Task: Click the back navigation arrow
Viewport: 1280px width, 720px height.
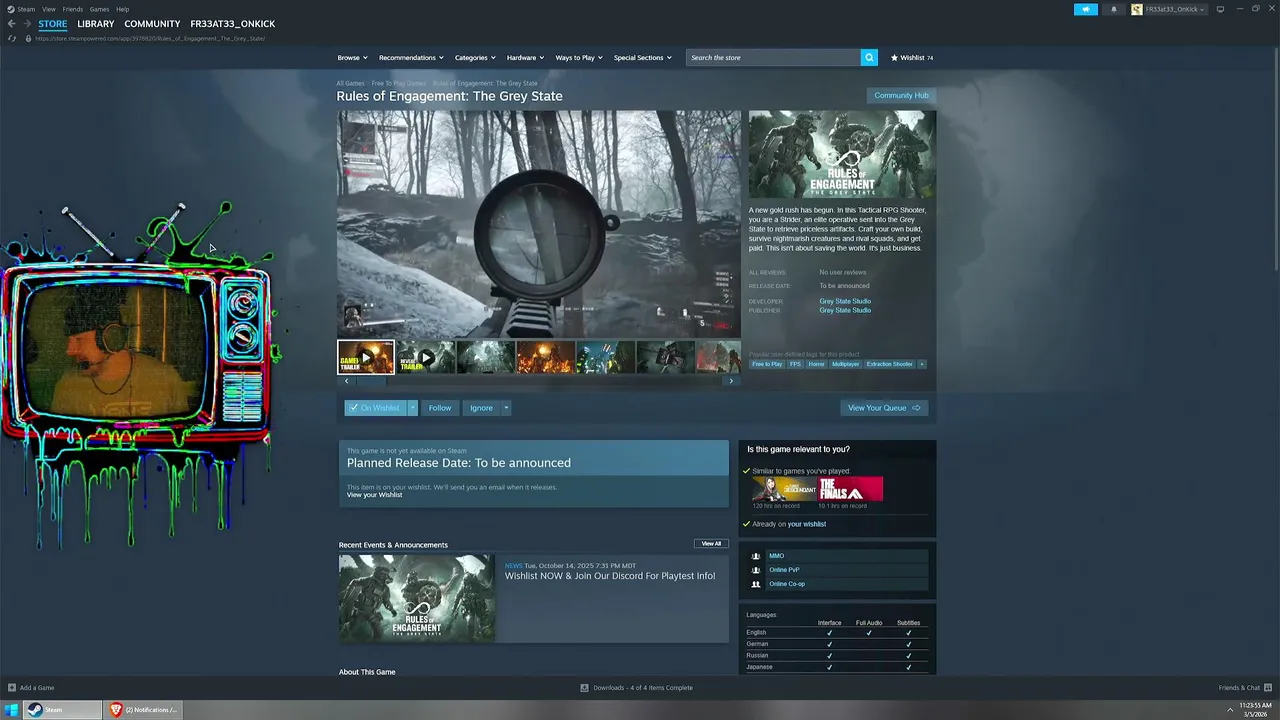Action: coord(12,24)
